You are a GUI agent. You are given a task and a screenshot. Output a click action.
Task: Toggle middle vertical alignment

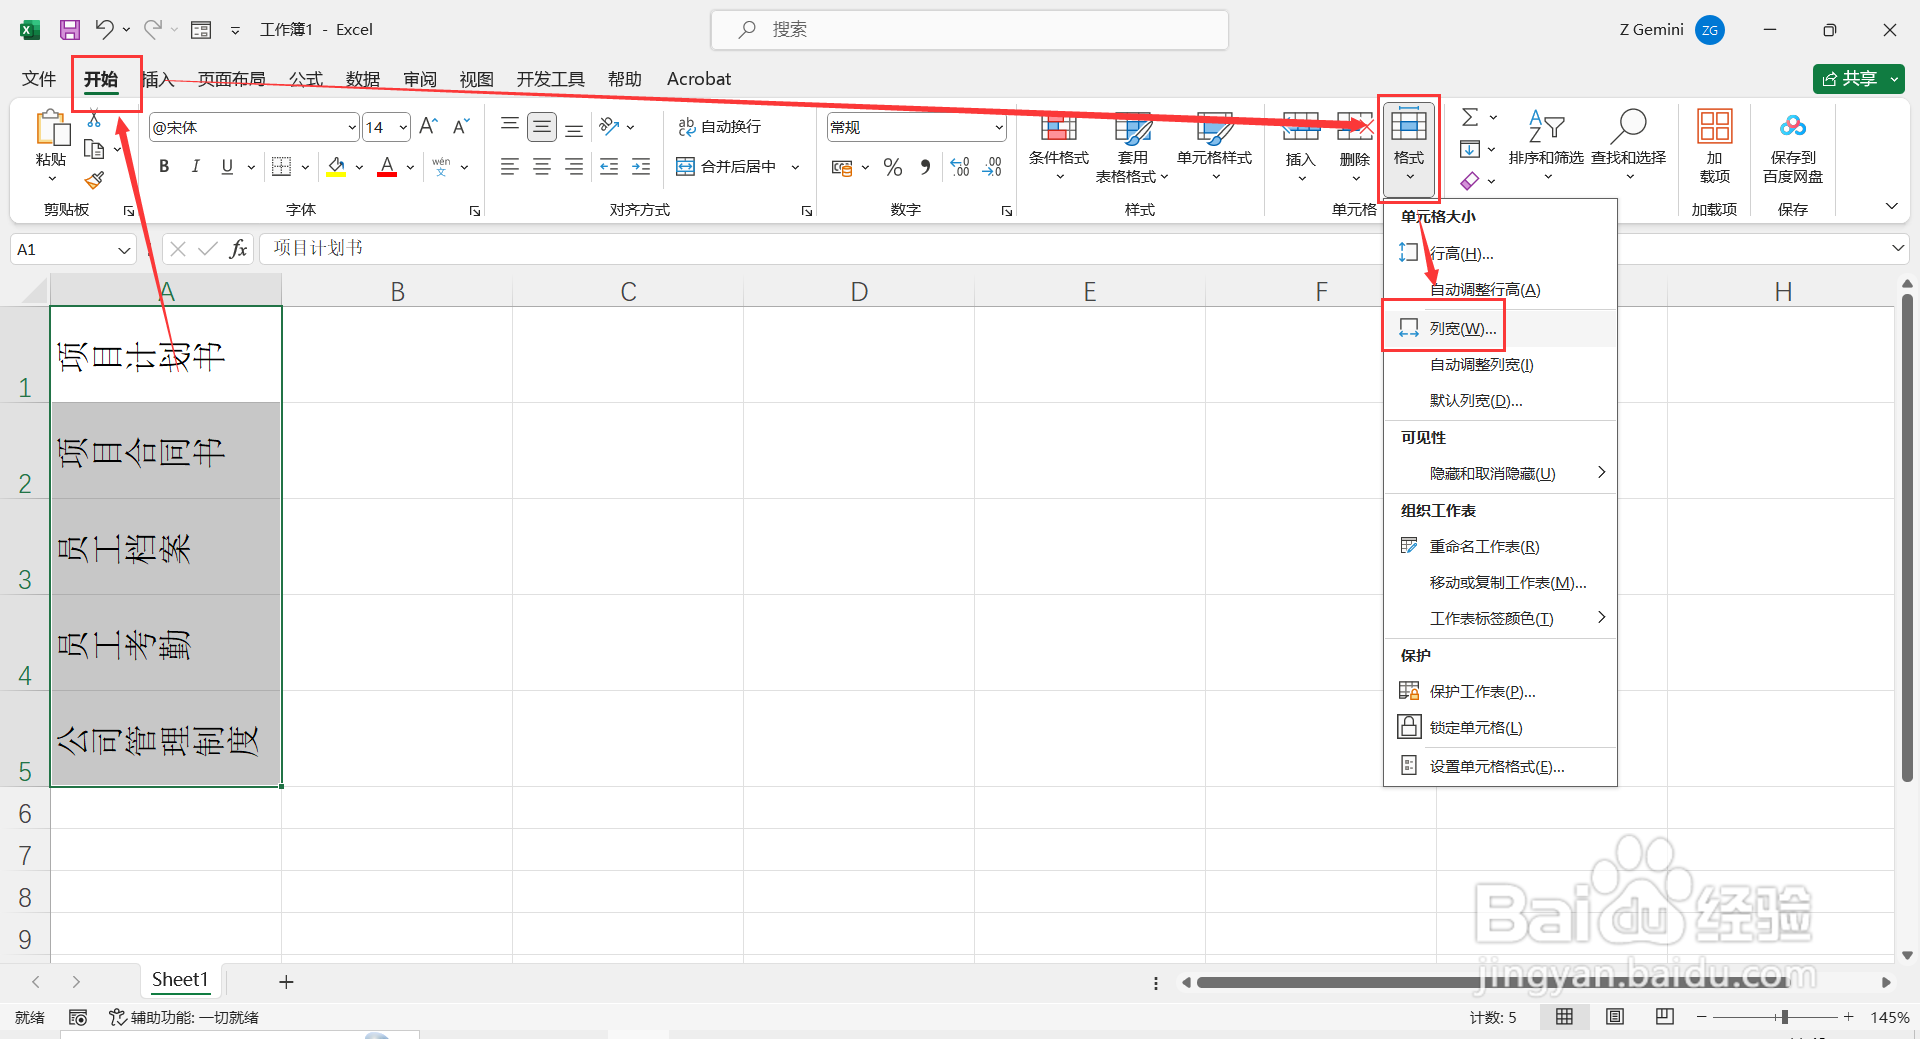pos(542,127)
